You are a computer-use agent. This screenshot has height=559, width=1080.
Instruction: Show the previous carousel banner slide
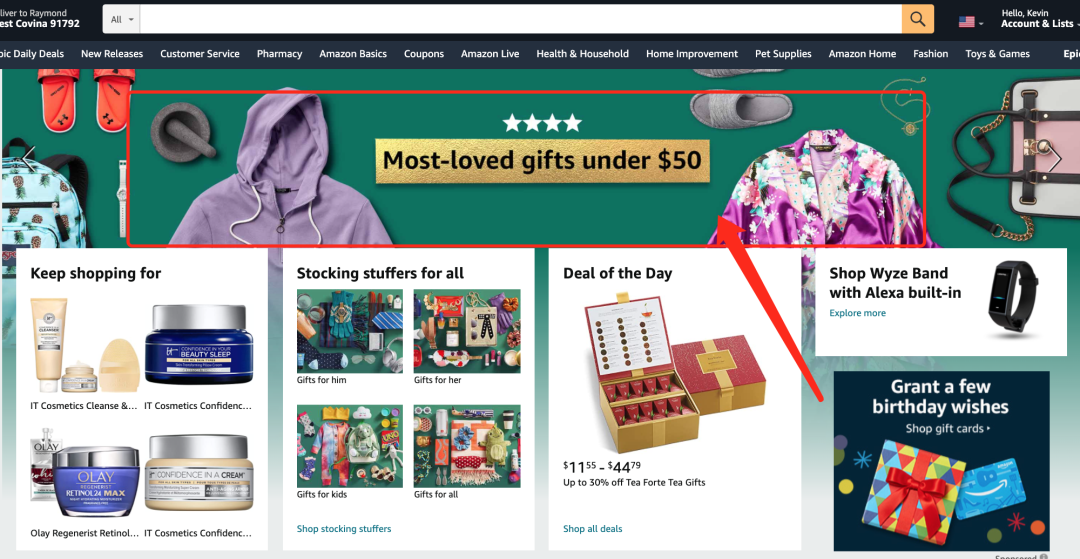pos(28,159)
